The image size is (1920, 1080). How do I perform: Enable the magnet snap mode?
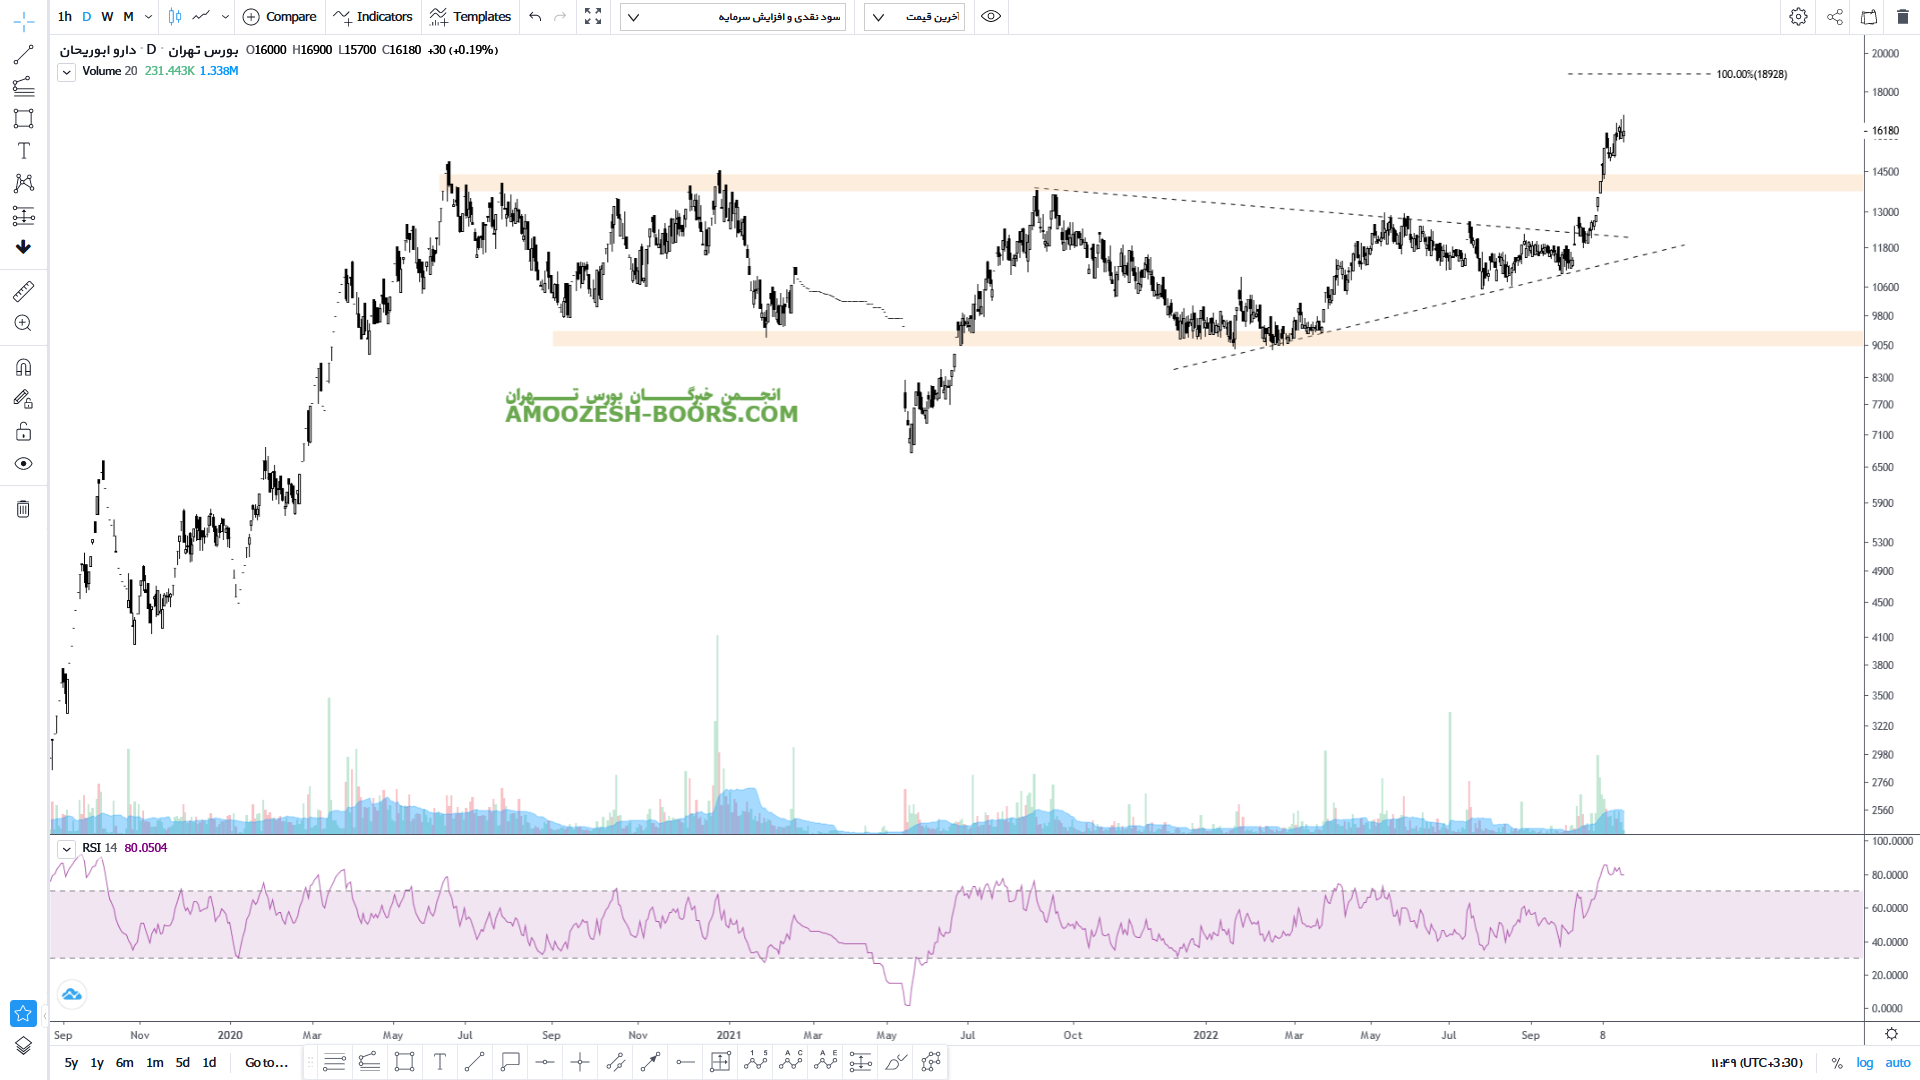point(23,367)
